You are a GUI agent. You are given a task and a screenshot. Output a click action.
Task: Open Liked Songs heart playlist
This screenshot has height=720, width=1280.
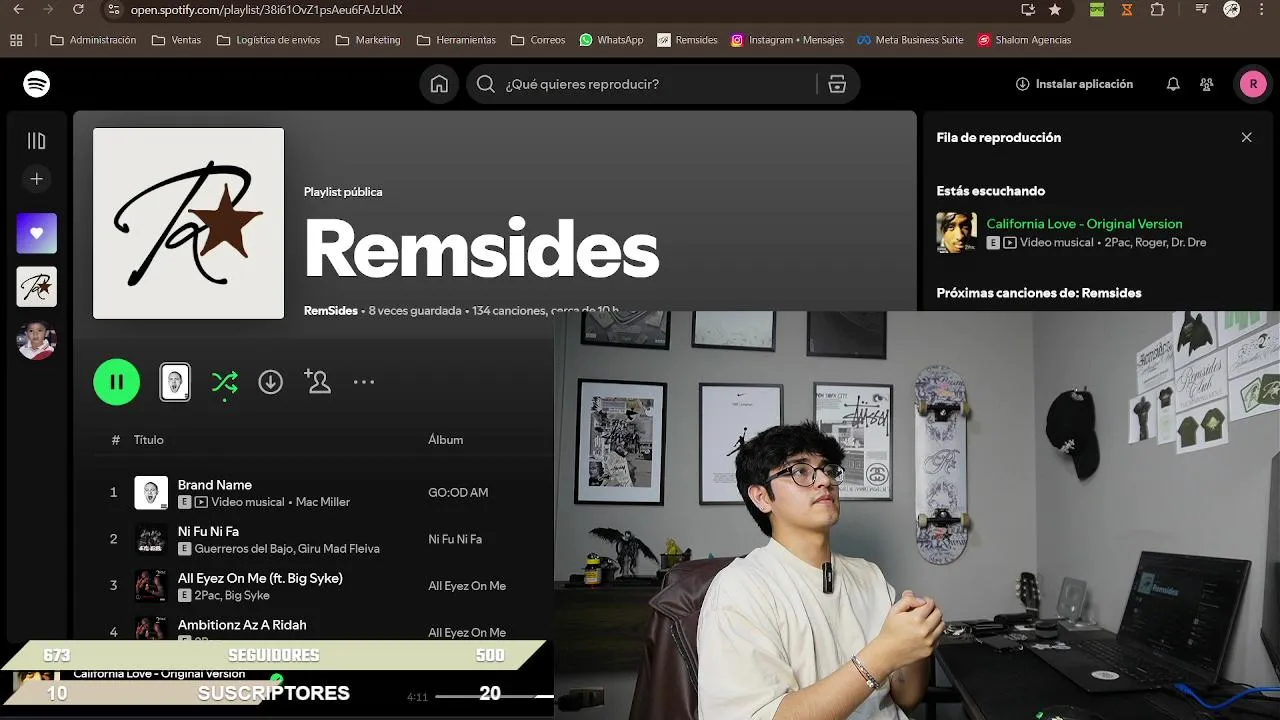point(37,233)
